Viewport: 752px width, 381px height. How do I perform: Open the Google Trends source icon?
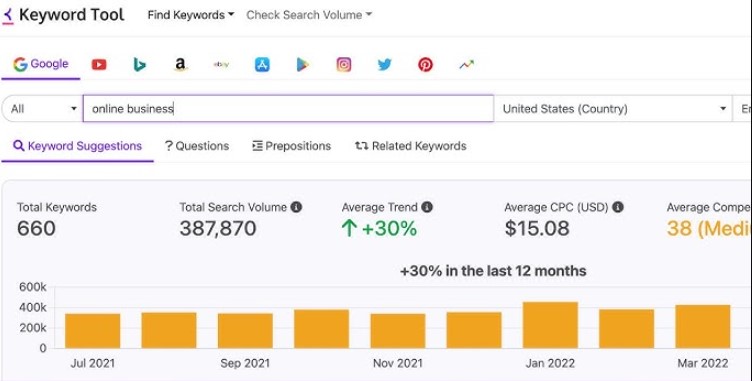coord(467,64)
